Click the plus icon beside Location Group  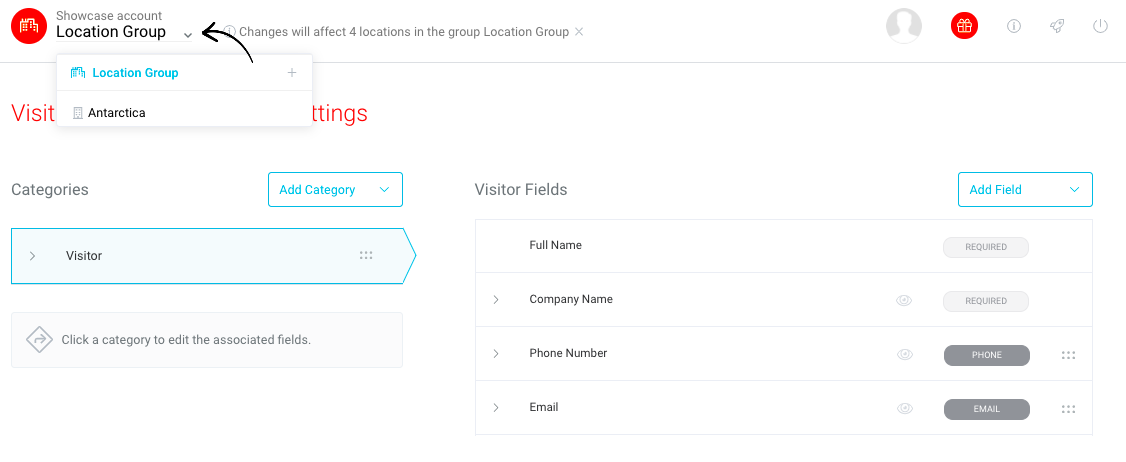pyautogui.click(x=292, y=73)
